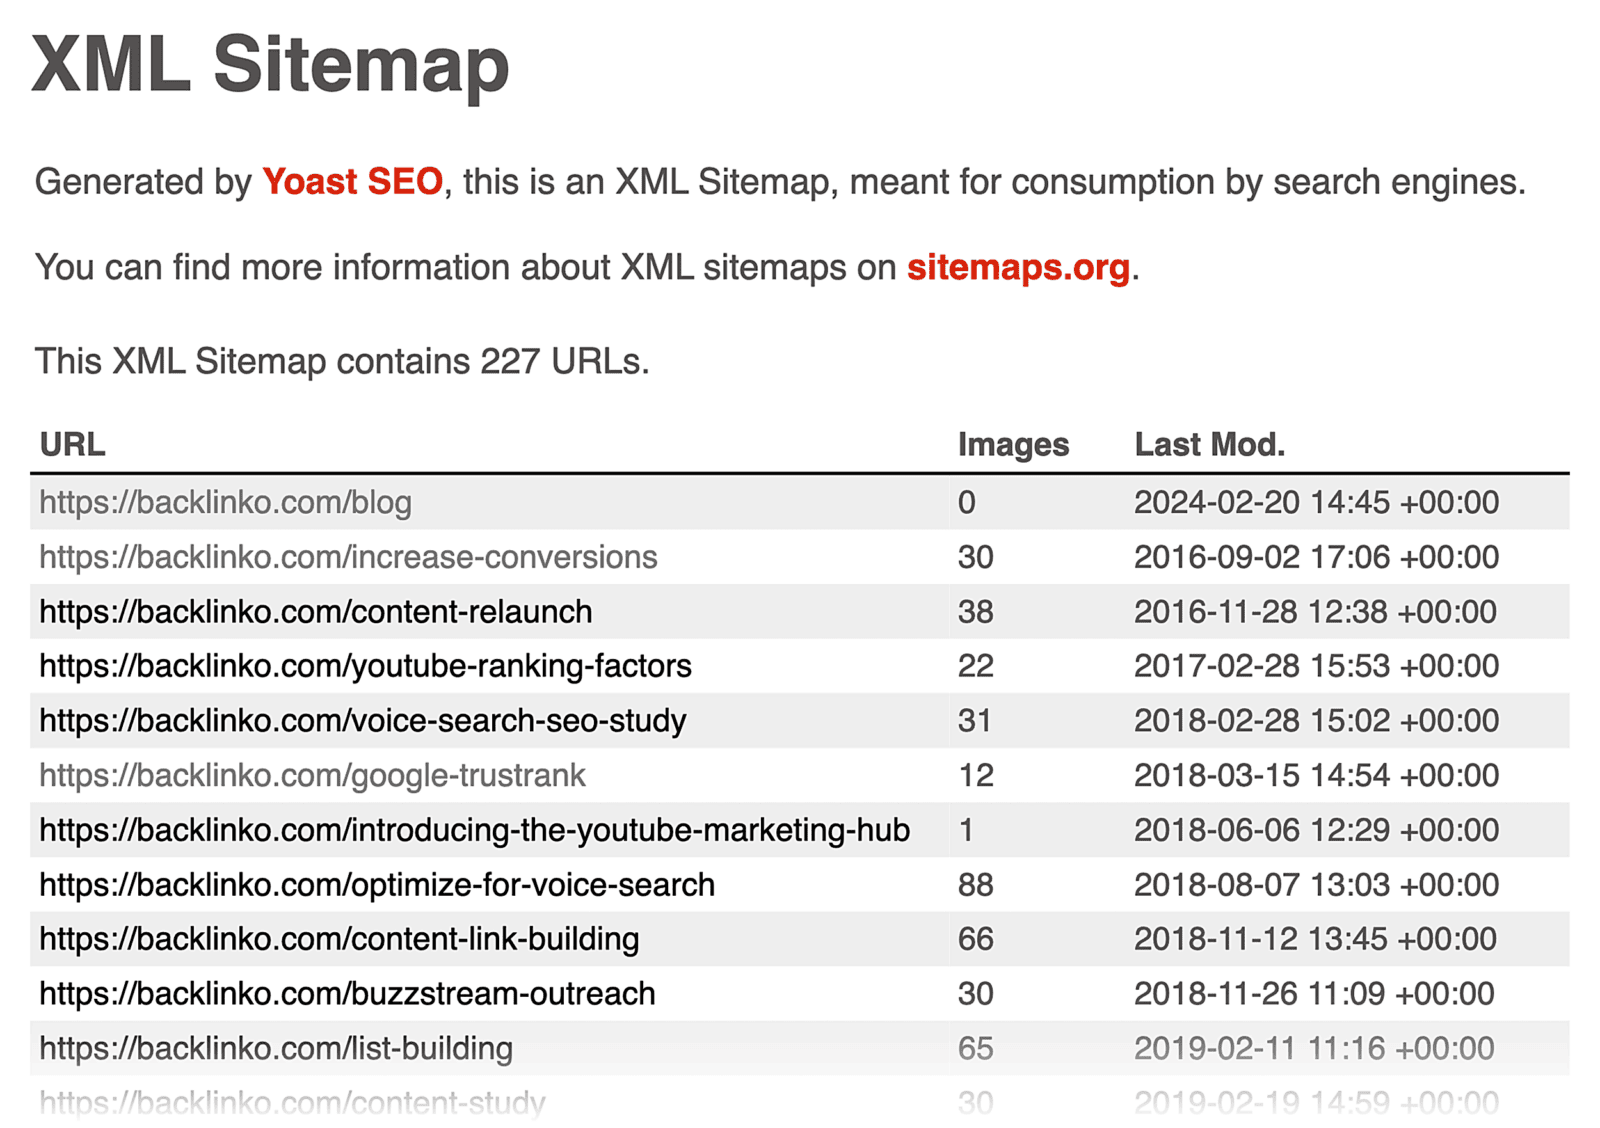Click the content-relaunch URL
The height and width of the screenshot is (1128, 1600).
point(316,612)
